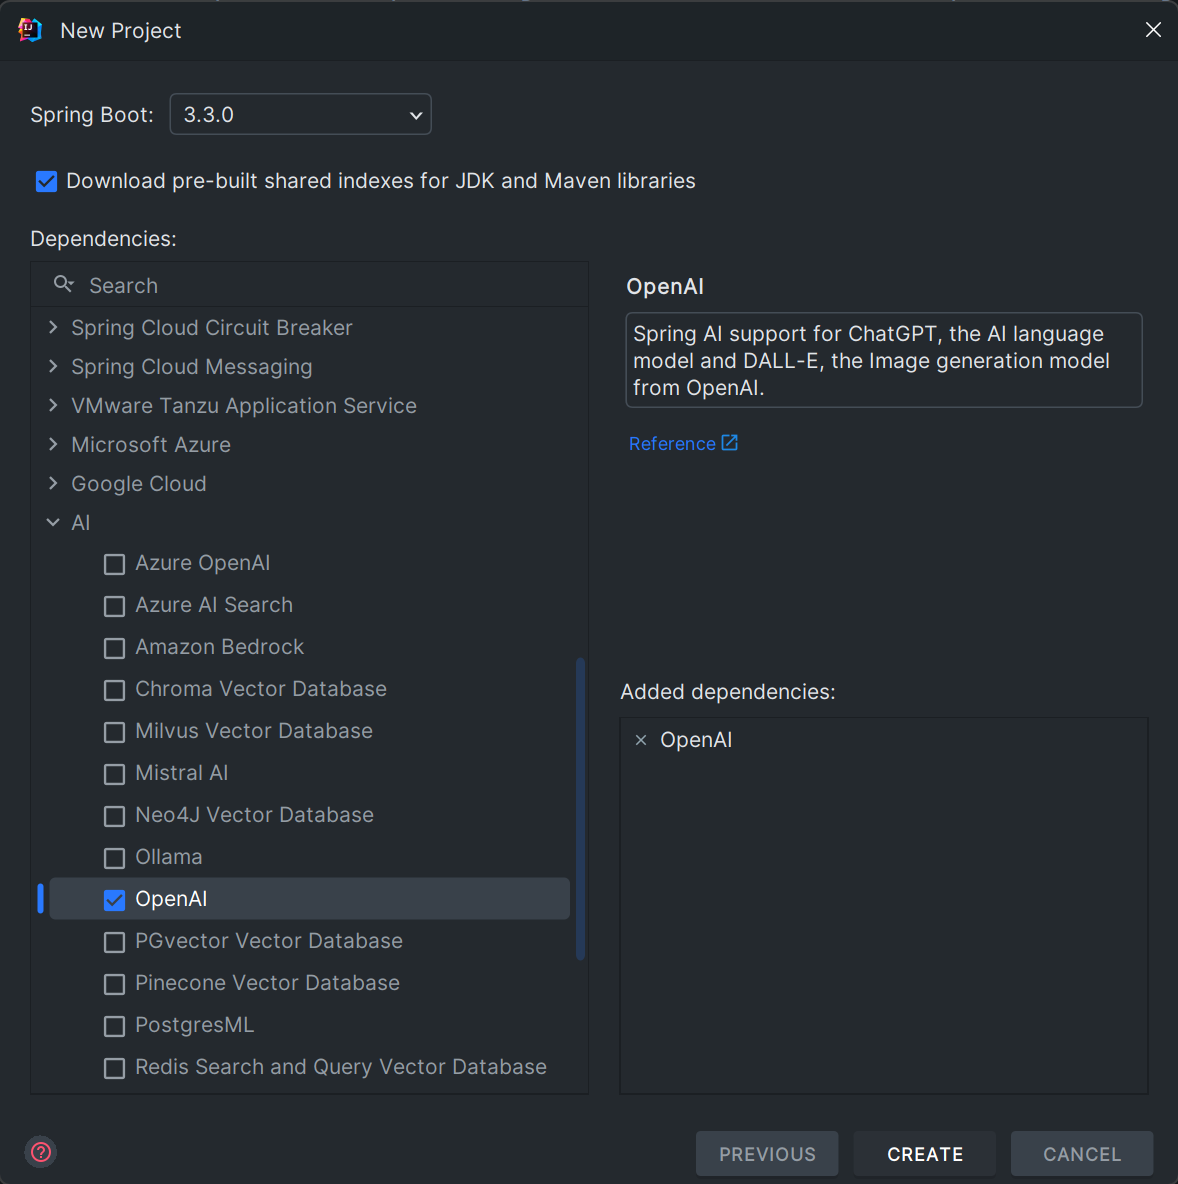The width and height of the screenshot is (1178, 1184).
Task: Check the Mistral AI dependency
Action: (115, 774)
